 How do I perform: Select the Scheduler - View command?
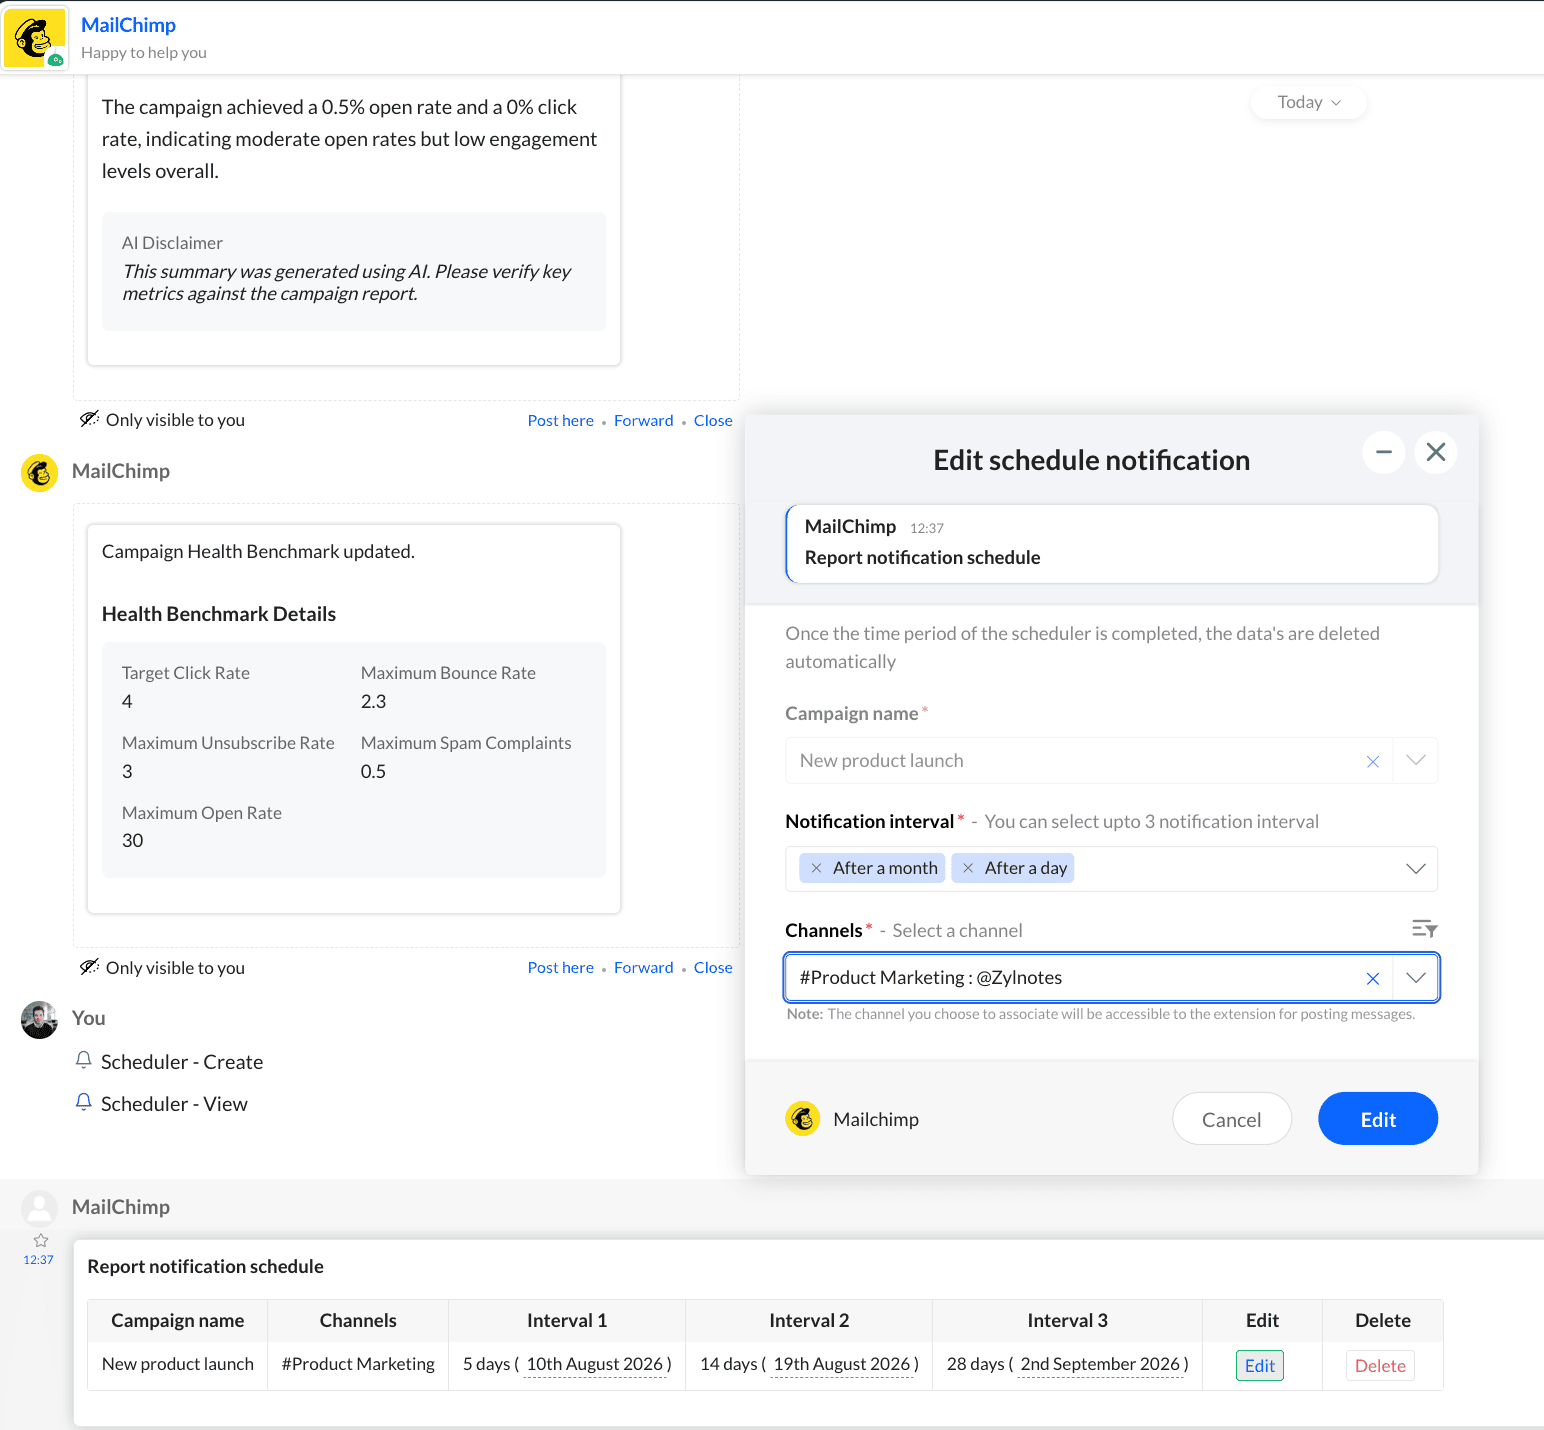click(174, 1104)
